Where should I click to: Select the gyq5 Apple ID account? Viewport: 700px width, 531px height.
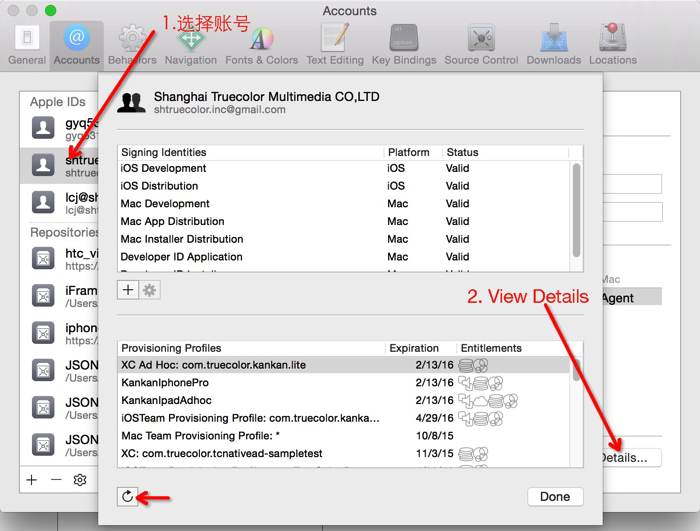coord(59,129)
